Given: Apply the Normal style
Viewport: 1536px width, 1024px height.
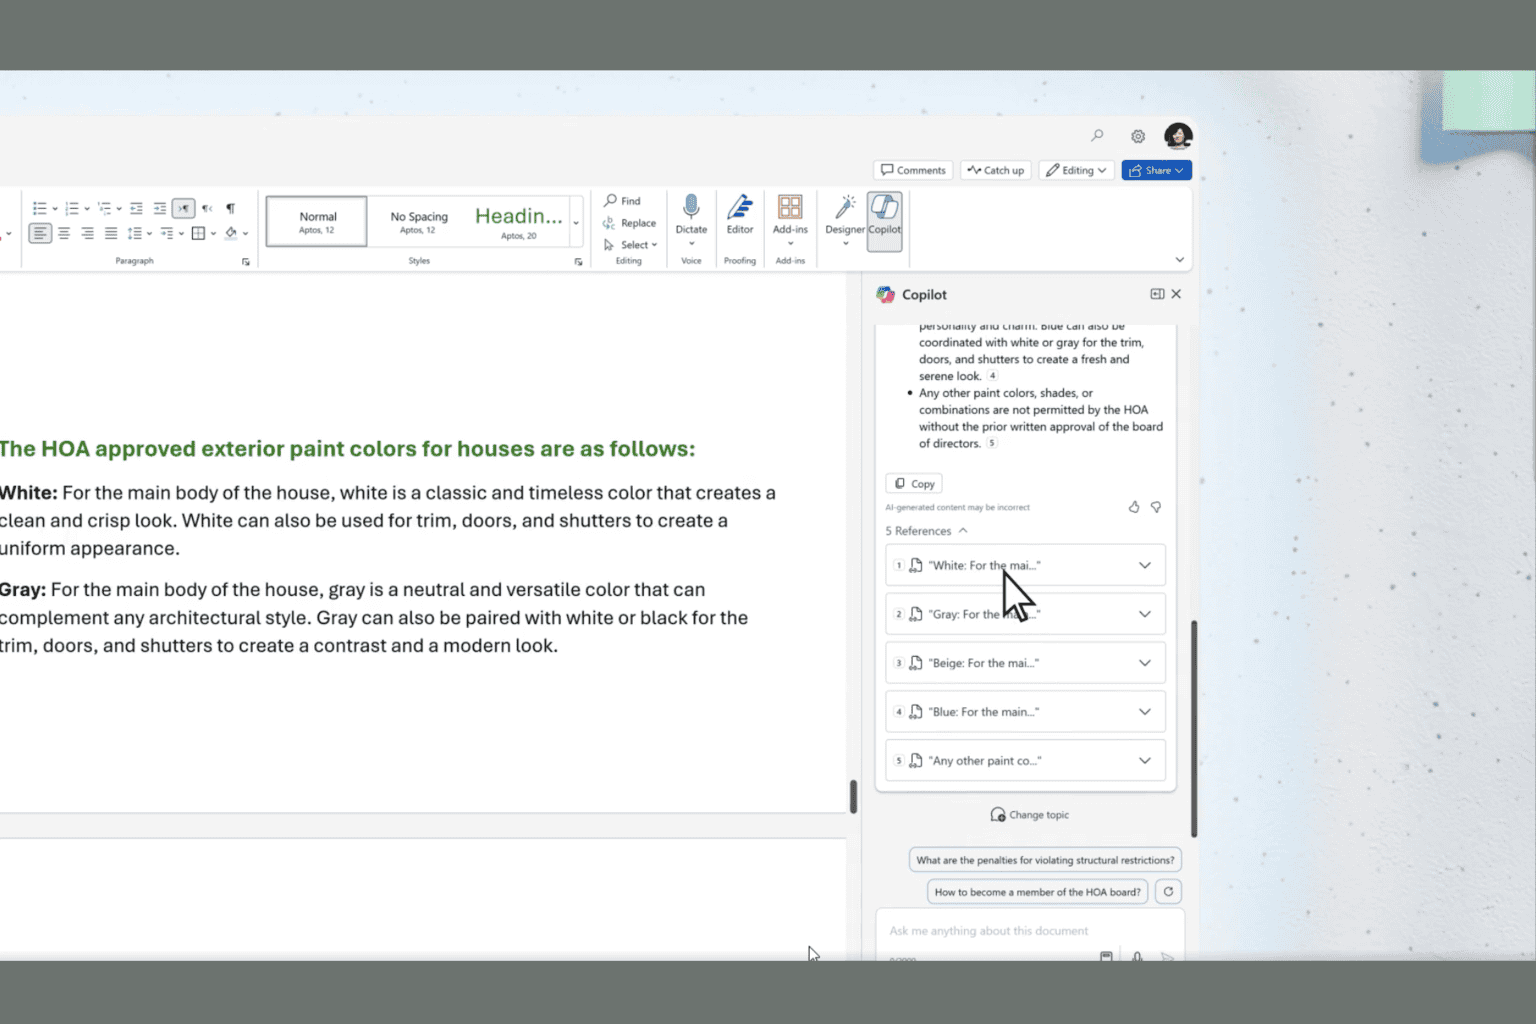Looking at the screenshot, I should (317, 221).
